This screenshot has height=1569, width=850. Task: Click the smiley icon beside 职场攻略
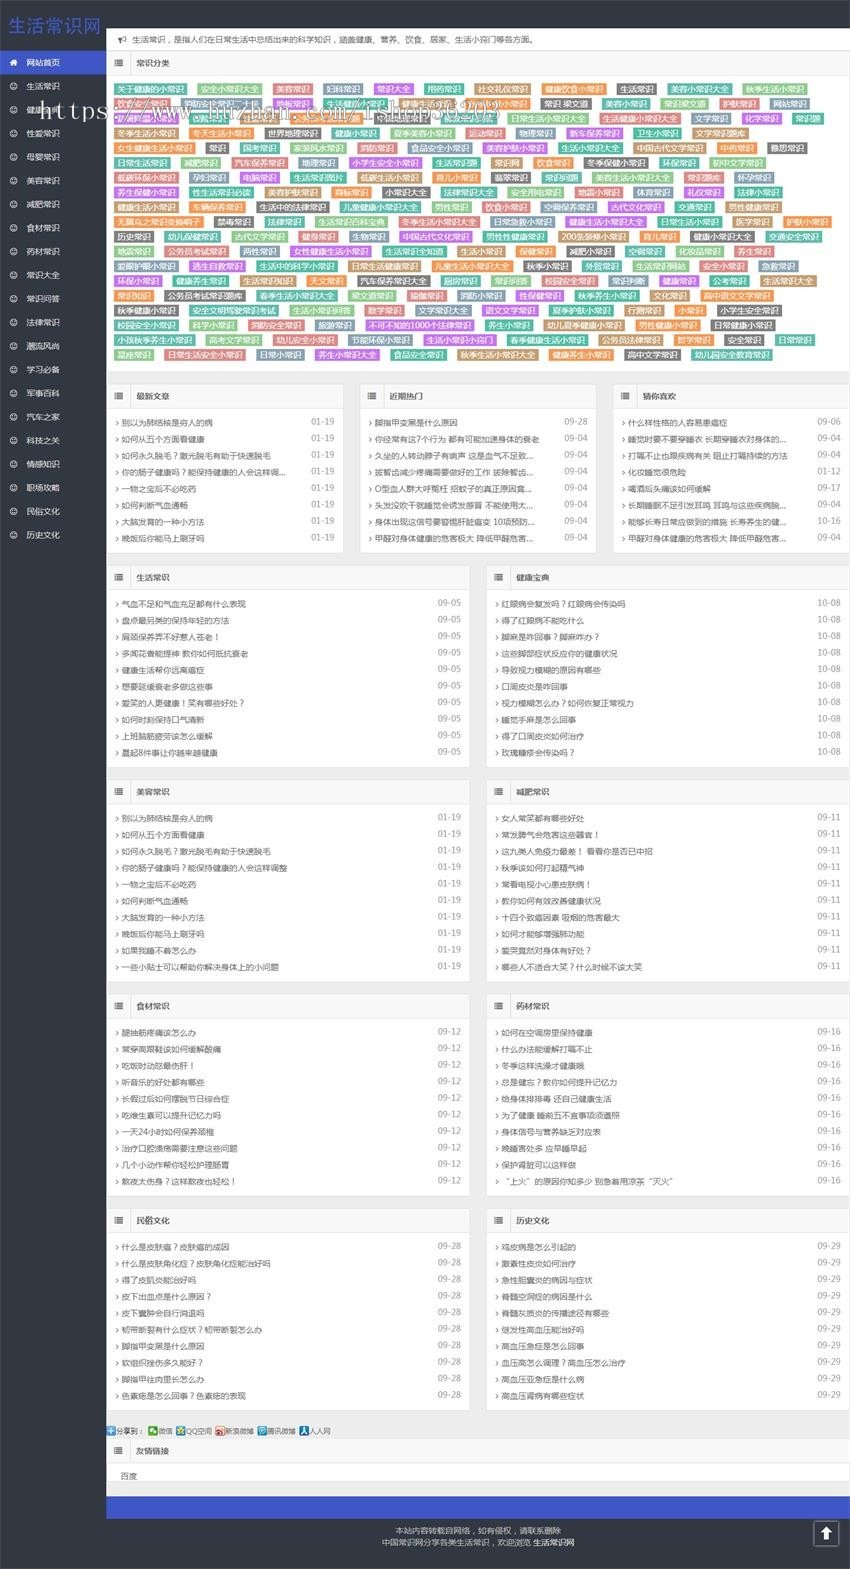[x=13, y=488]
